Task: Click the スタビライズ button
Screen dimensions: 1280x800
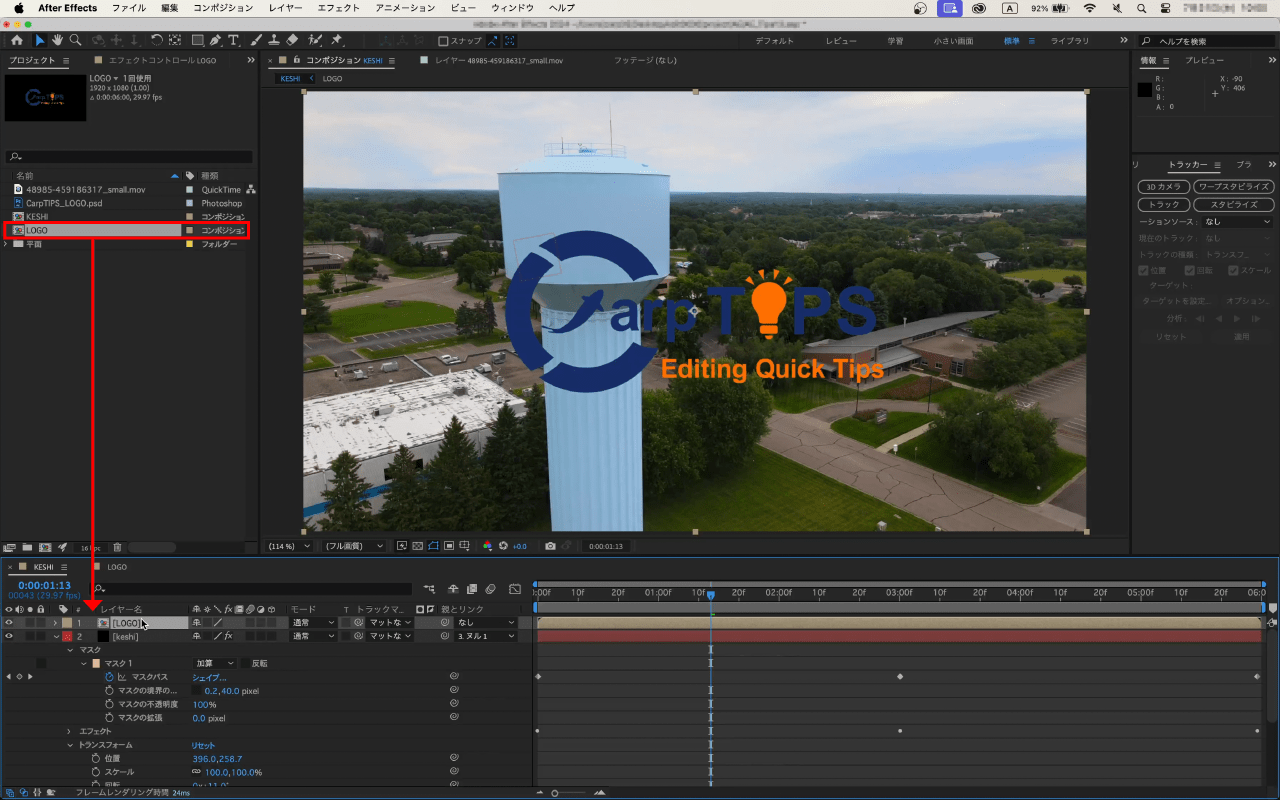Action: pos(1234,204)
